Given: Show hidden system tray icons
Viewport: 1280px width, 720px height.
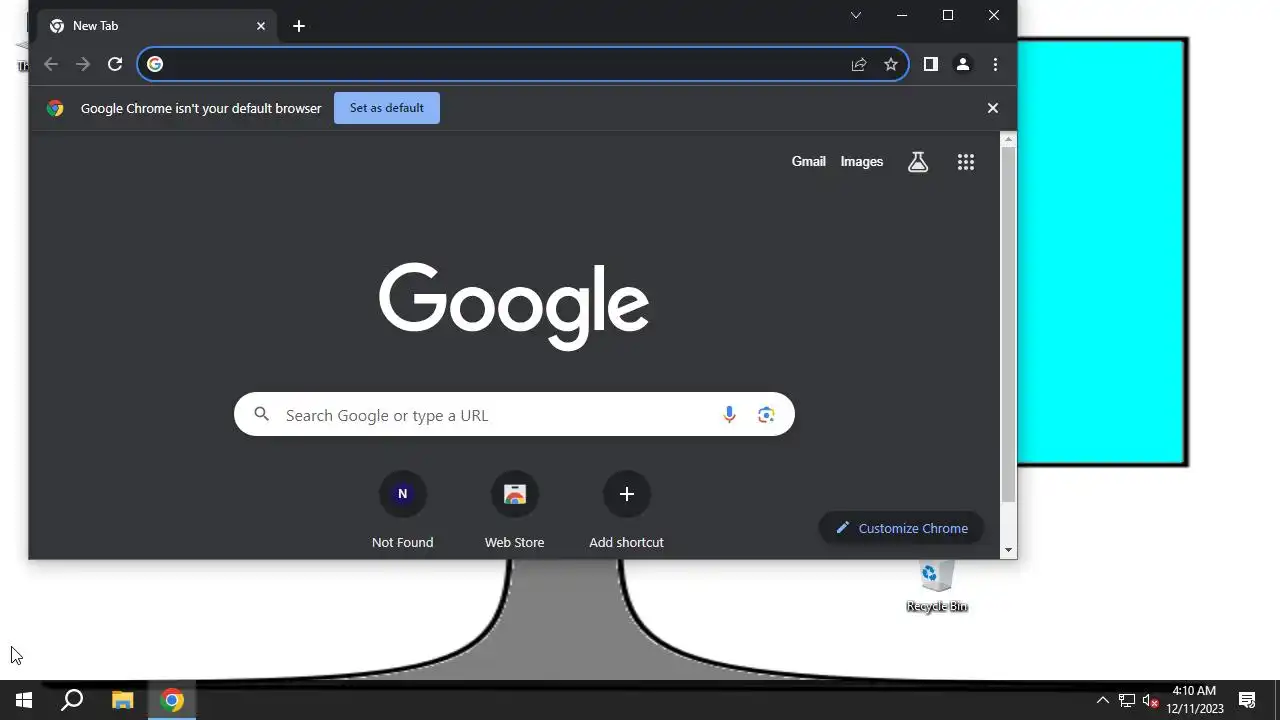Looking at the screenshot, I should tap(1103, 700).
